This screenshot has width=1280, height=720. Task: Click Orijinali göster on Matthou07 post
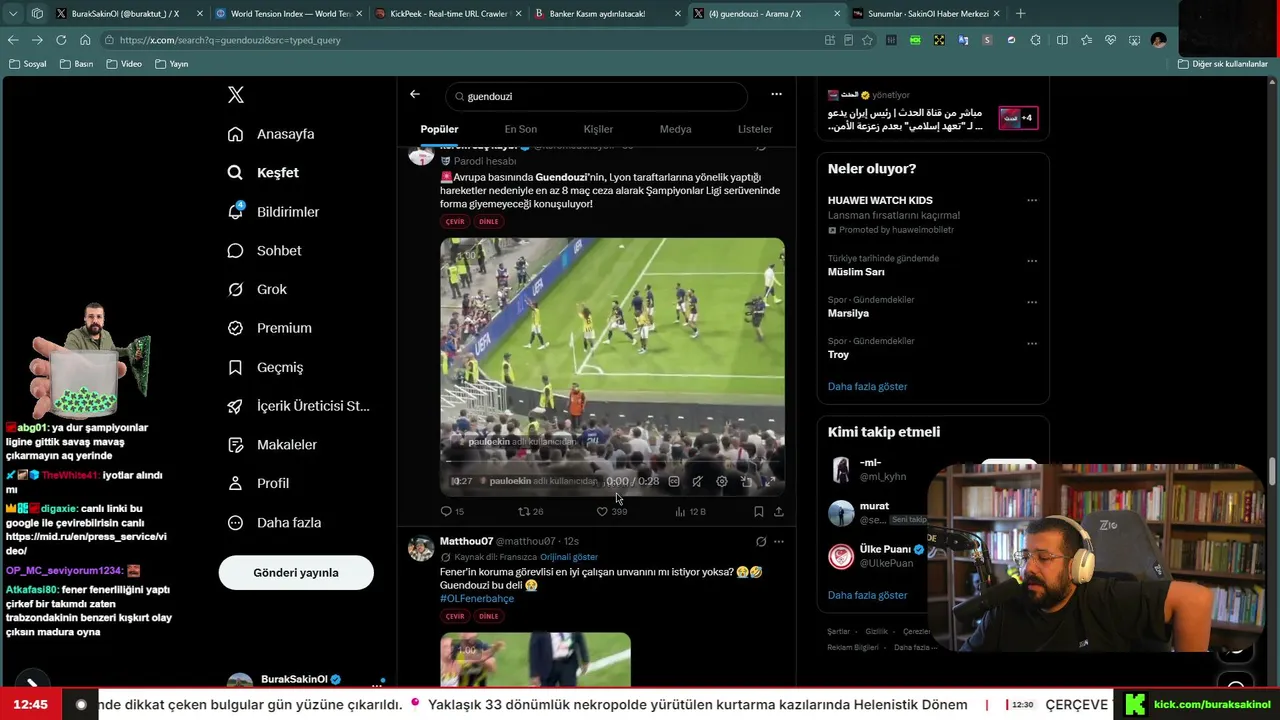(x=569, y=557)
